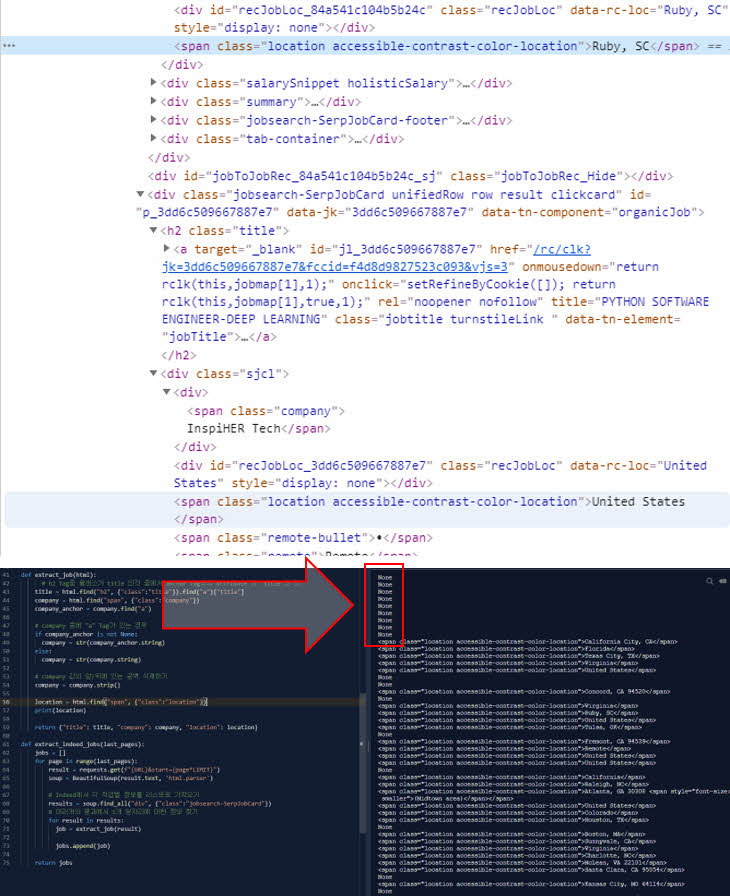Click the InspiHER Tech text node
730x896 pixels.
(234, 429)
